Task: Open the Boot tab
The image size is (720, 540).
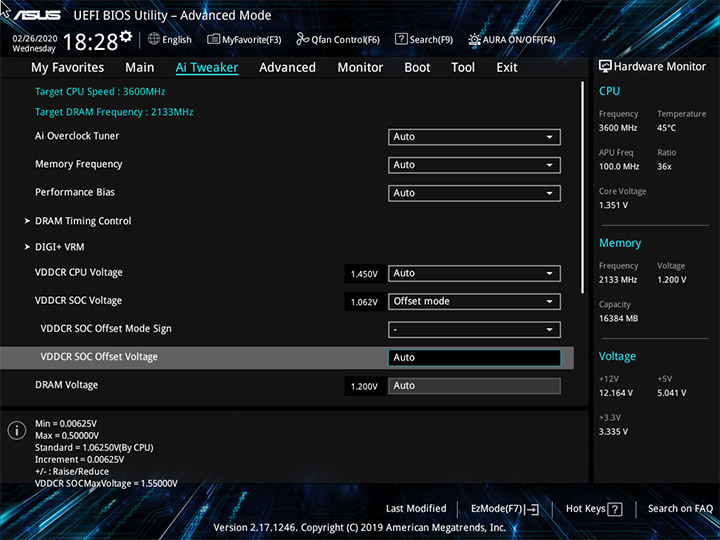Action: coord(417,68)
